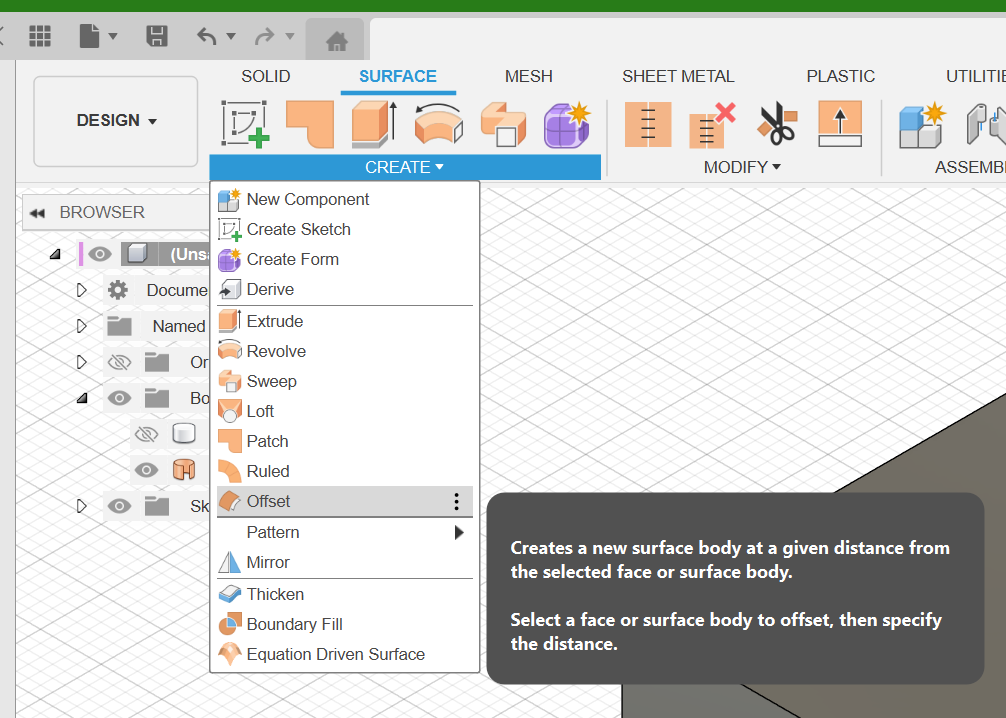The width and height of the screenshot is (1006, 718).
Task: Select Derive in Create menu
Action: 345,289
